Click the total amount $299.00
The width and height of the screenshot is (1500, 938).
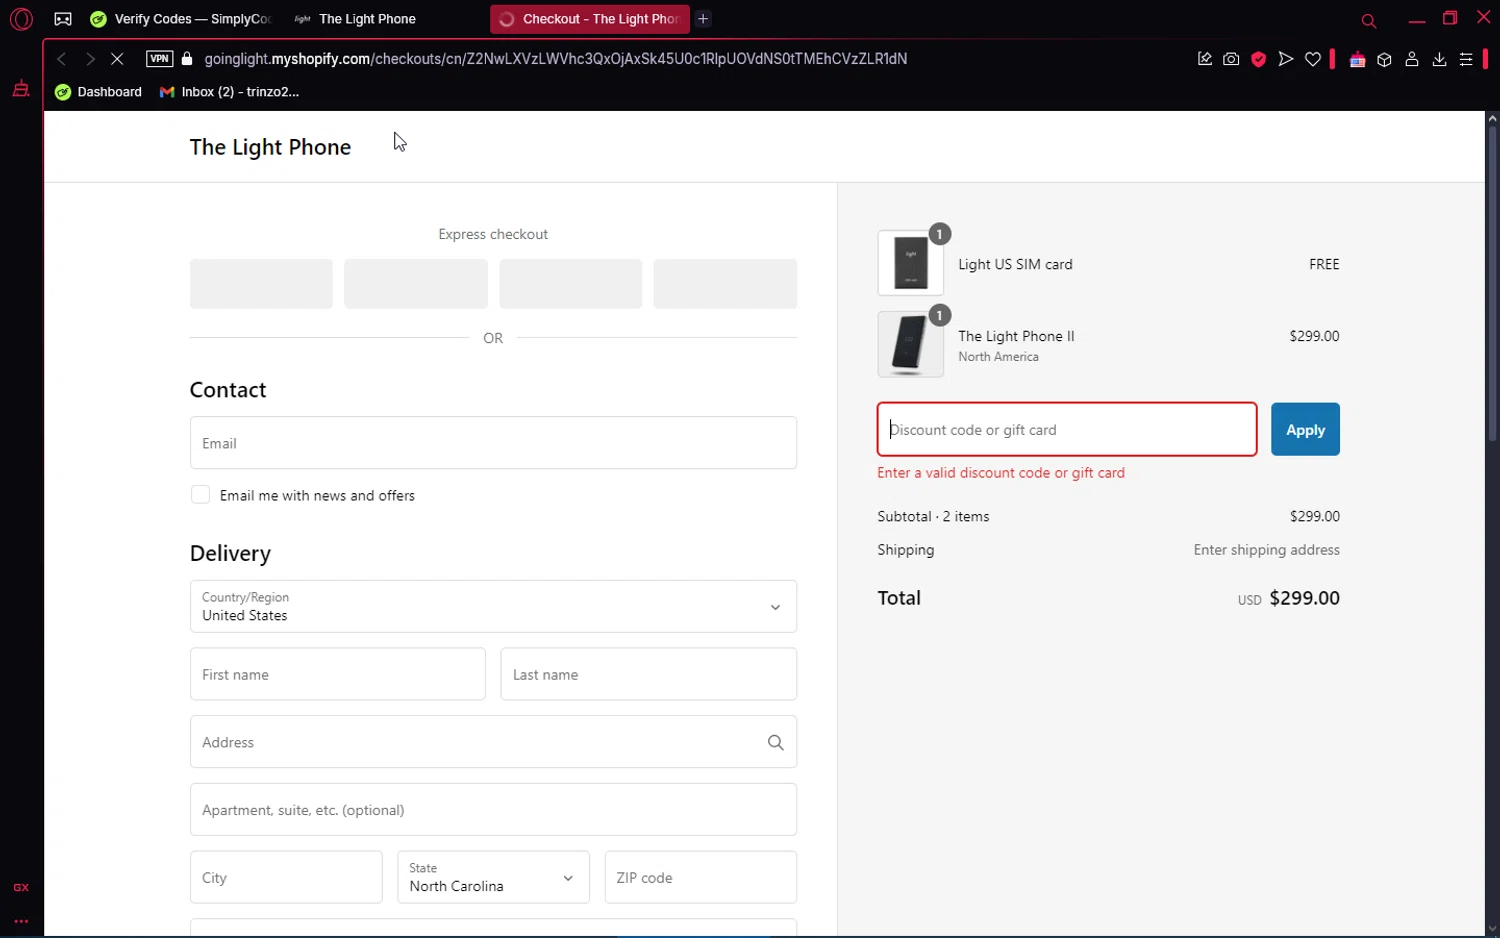click(1304, 598)
